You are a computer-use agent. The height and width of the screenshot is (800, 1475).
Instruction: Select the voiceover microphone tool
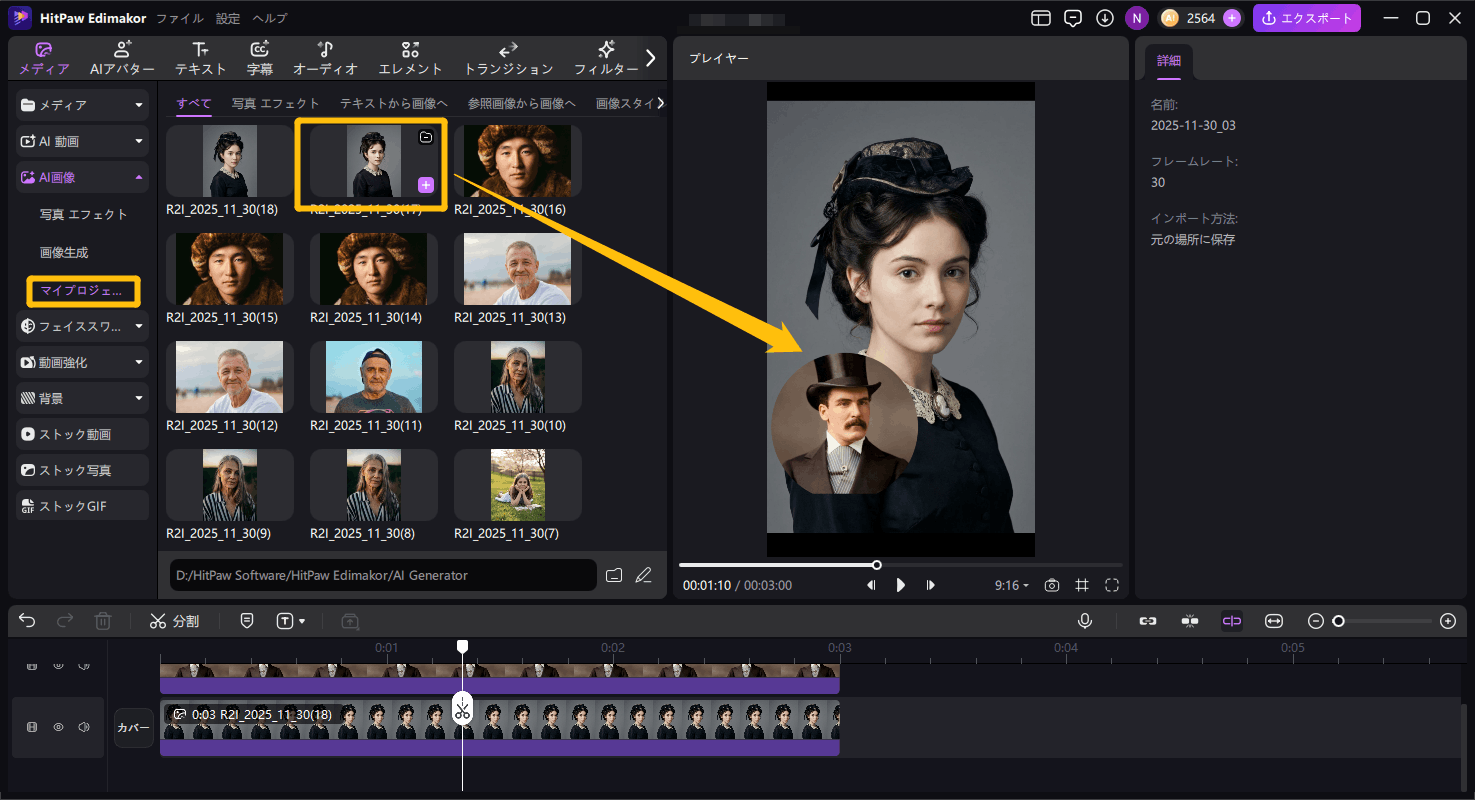pos(1085,620)
